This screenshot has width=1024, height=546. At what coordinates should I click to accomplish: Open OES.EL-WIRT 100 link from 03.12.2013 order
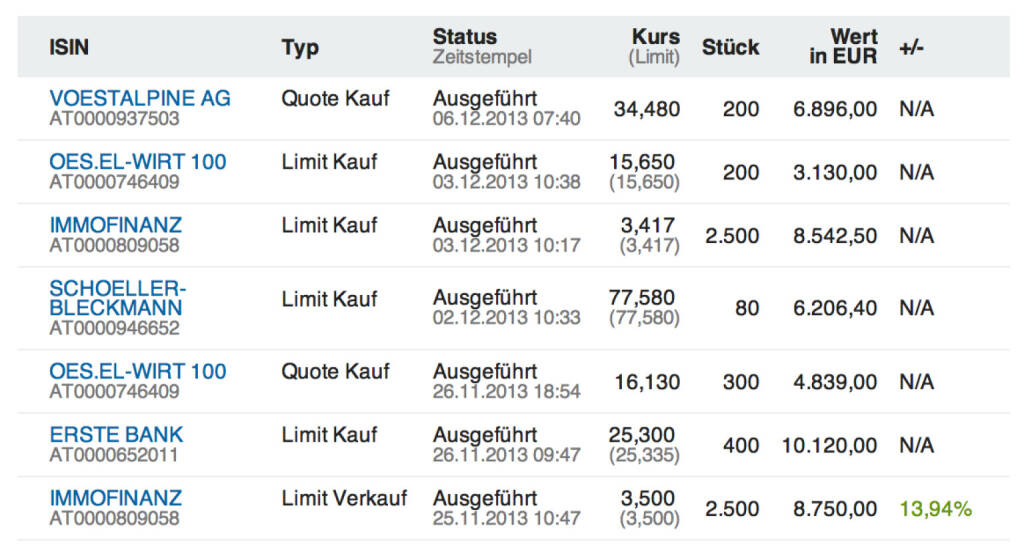point(137,161)
